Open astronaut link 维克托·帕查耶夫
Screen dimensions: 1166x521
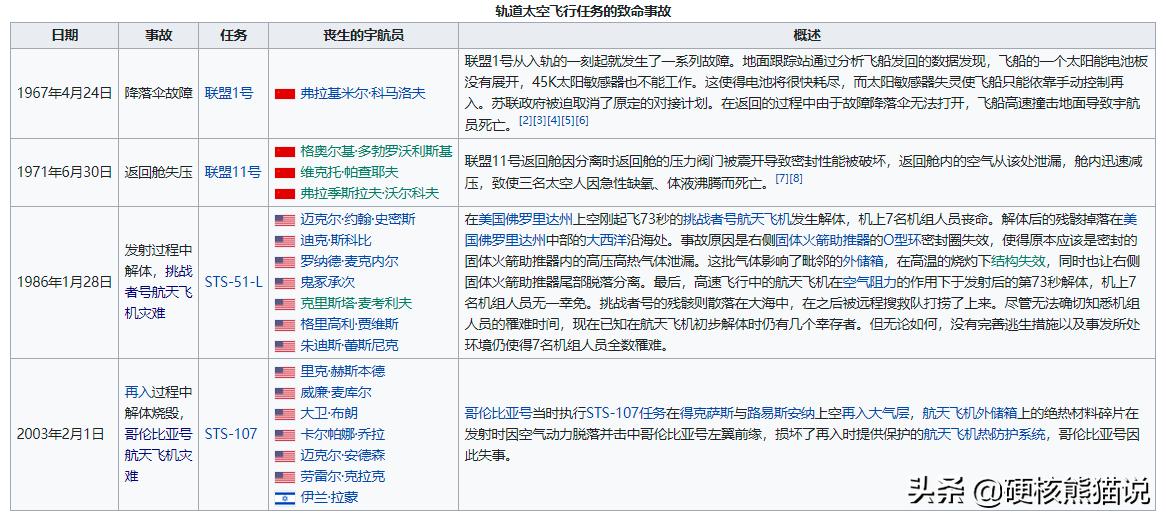(349, 172)
